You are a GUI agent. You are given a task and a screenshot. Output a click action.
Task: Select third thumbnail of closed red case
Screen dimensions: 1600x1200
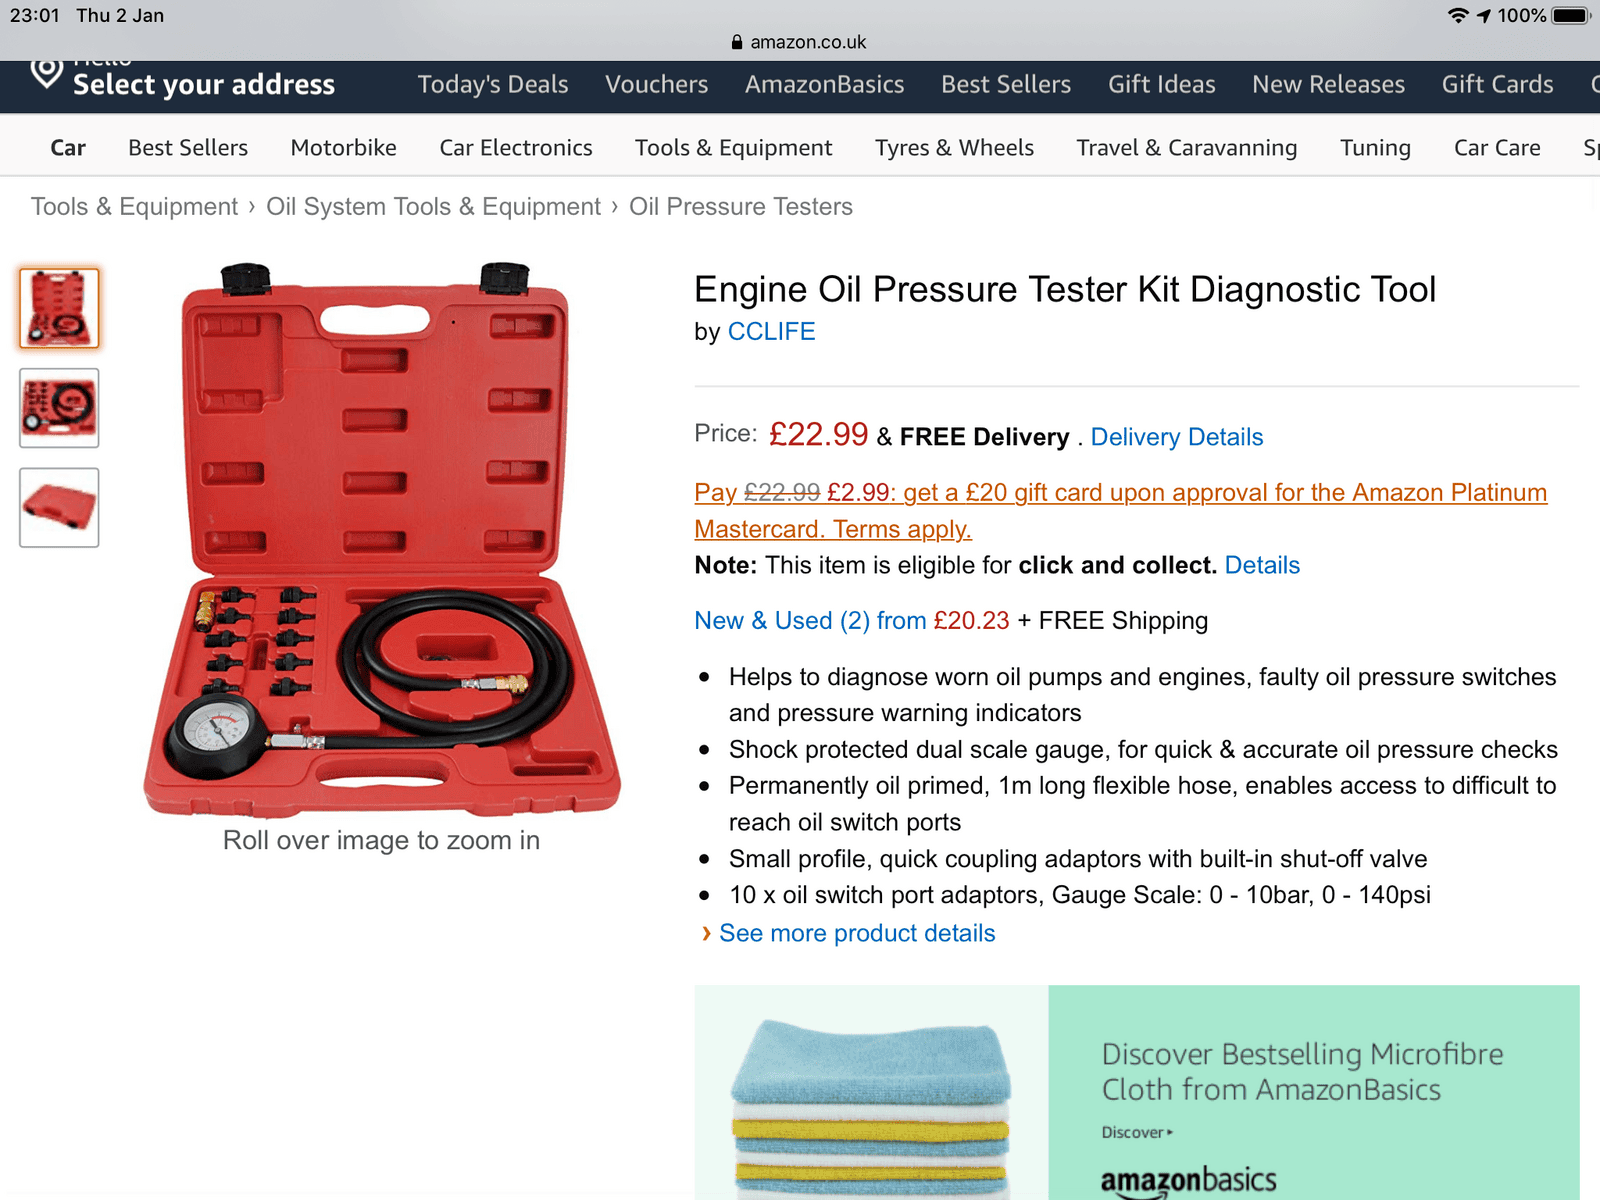59,508
